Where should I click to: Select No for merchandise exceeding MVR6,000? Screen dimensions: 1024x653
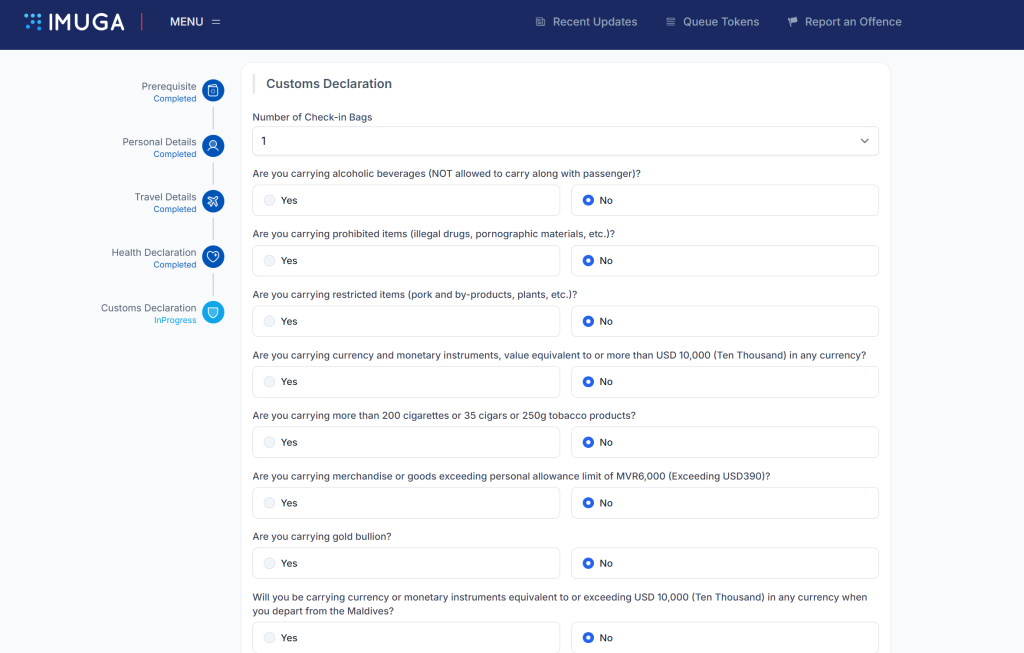click(x=725, y=503)
